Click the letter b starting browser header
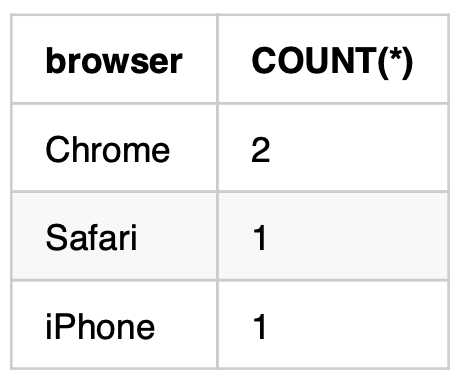Image resolution: width=464 pixels, height=384 pixels. pos(55,60)
